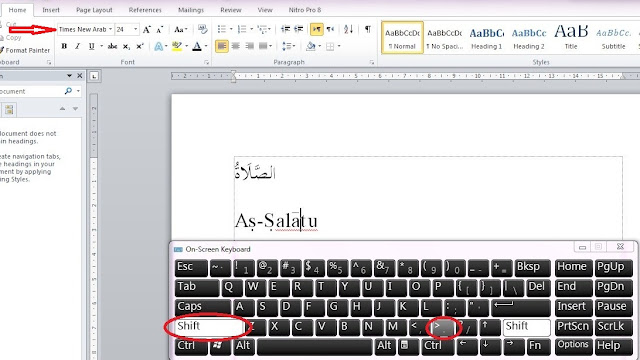Center the paragraph text

click(236, 46)
